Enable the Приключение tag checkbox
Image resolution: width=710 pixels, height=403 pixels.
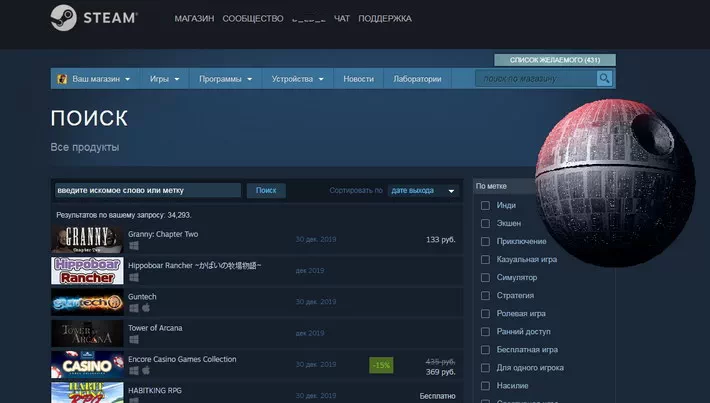tap(485, 242)
